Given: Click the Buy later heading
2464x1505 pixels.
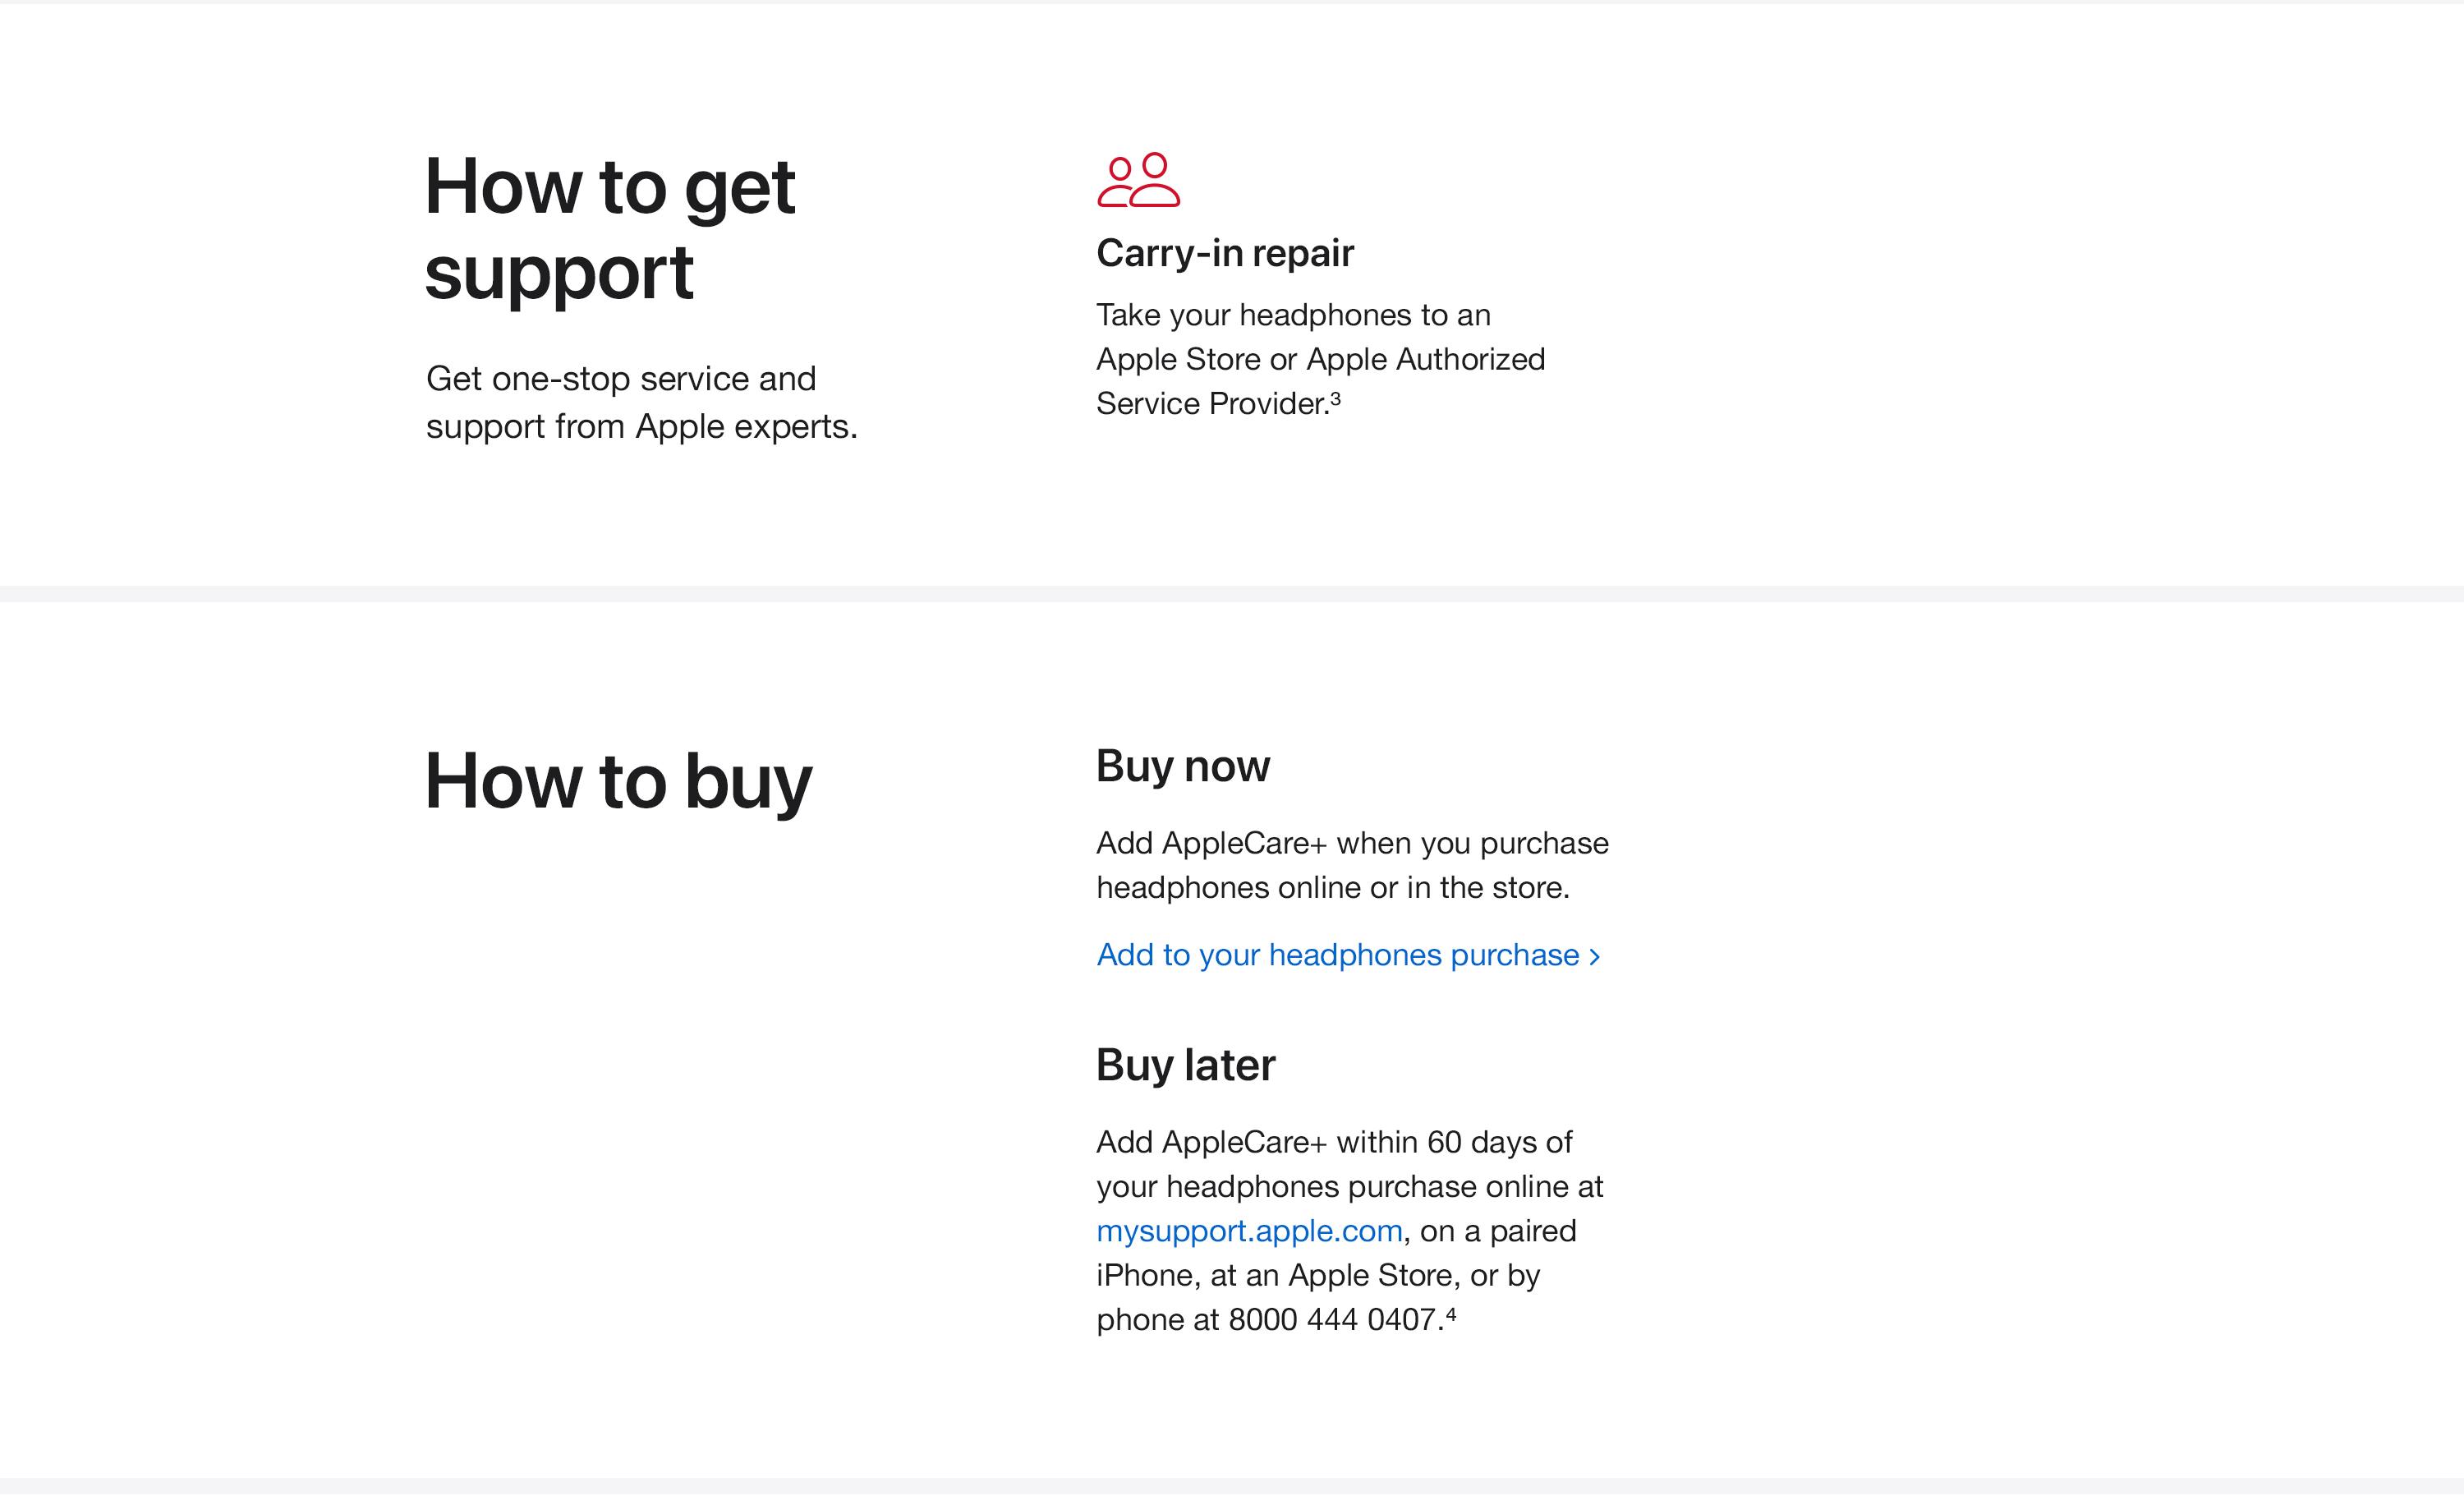Looking at the screenshot, I should [1186, 1065].
